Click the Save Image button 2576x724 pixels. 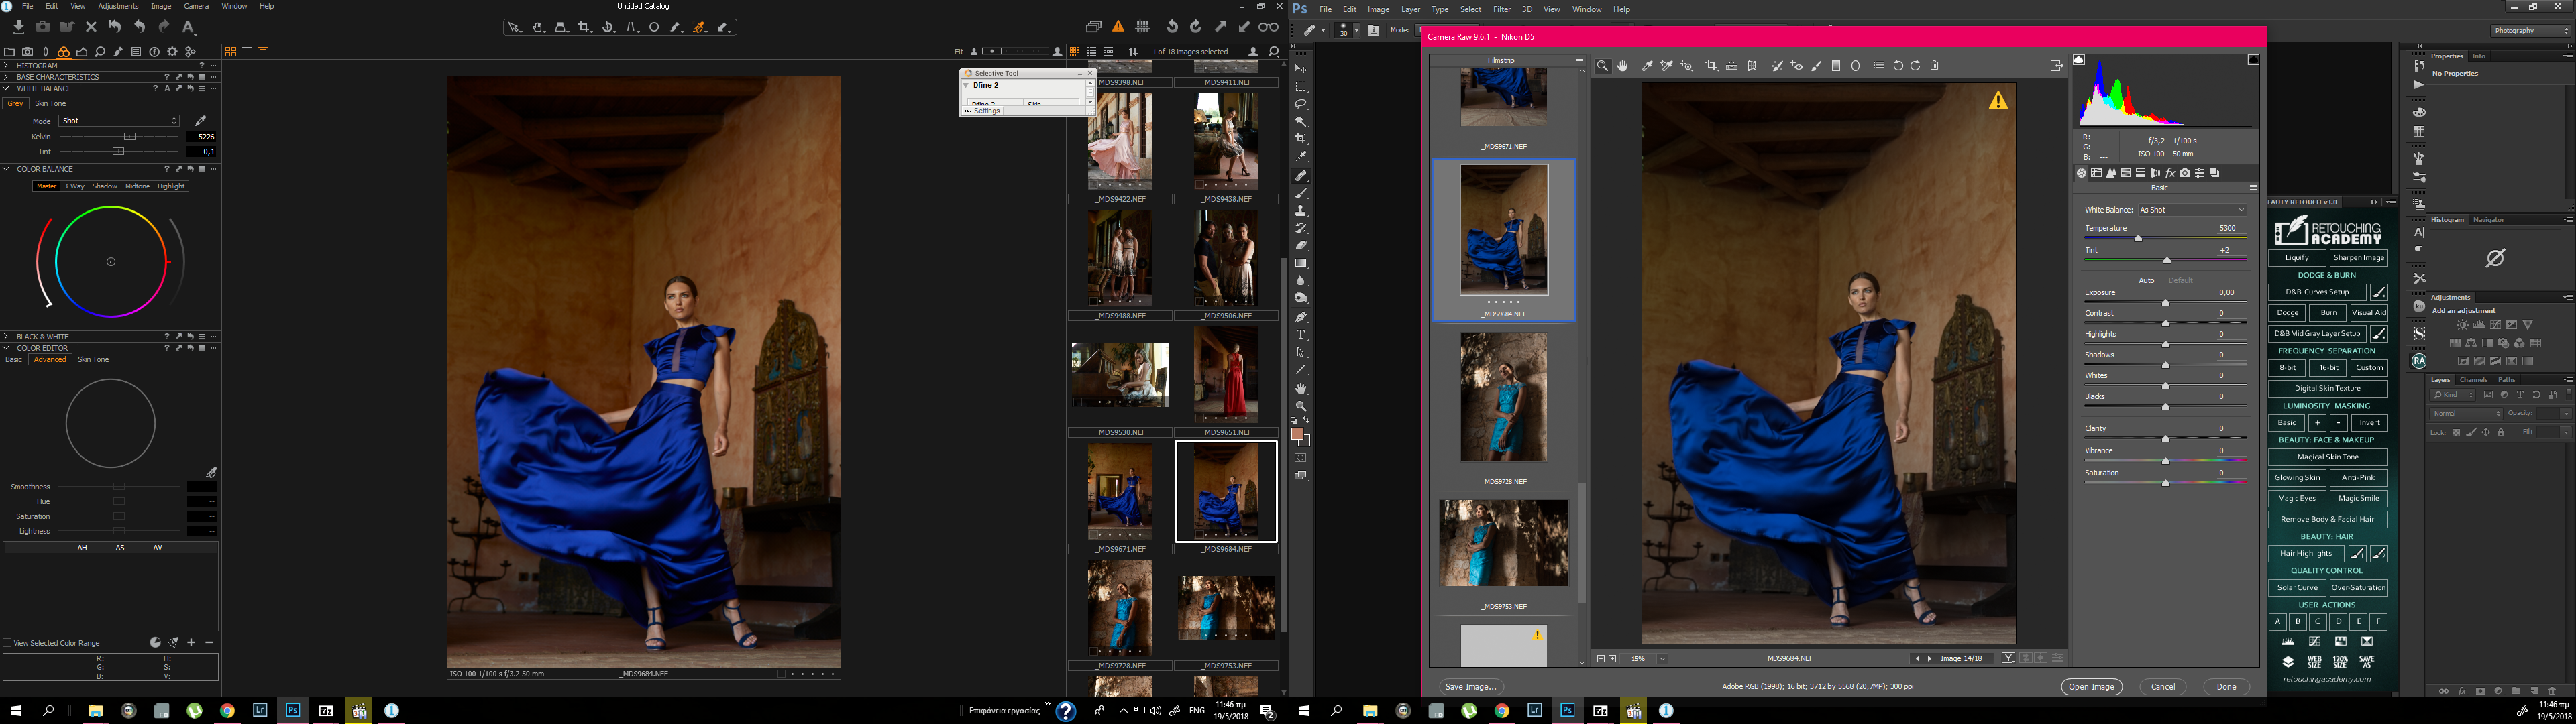1470,687
